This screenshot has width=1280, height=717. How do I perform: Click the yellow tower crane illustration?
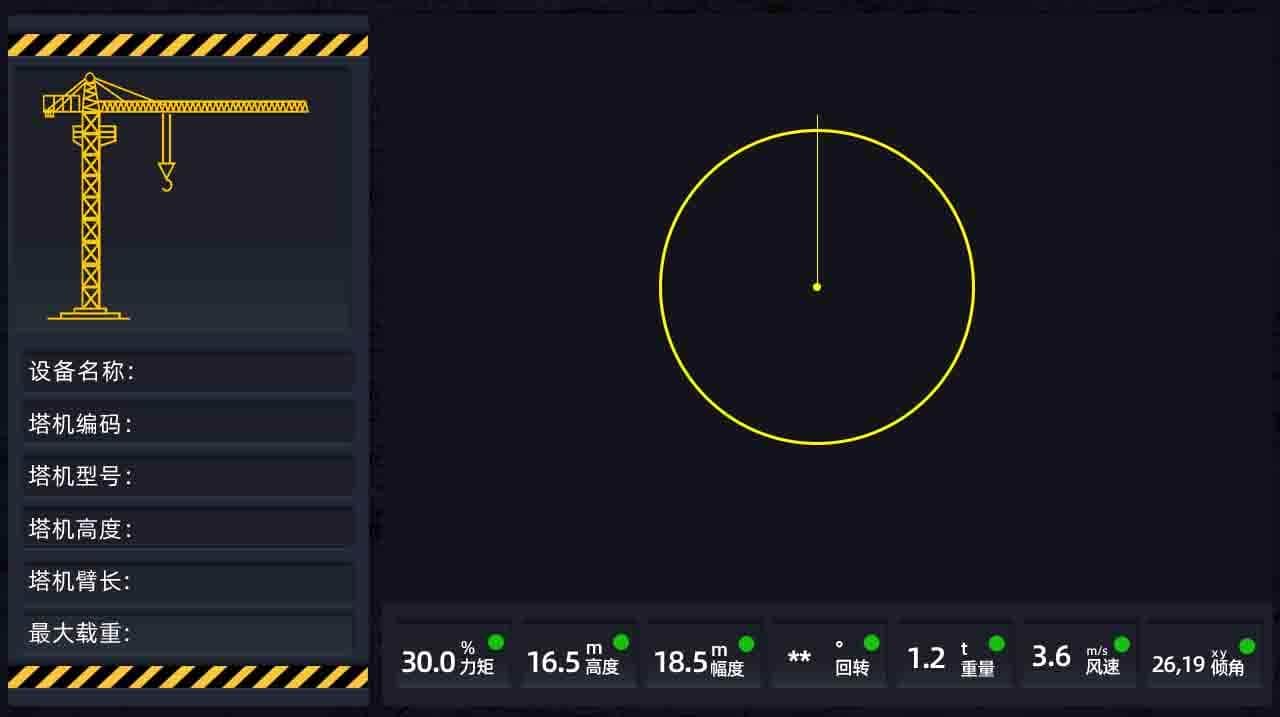pyautogui.click(x=176, y=196)
